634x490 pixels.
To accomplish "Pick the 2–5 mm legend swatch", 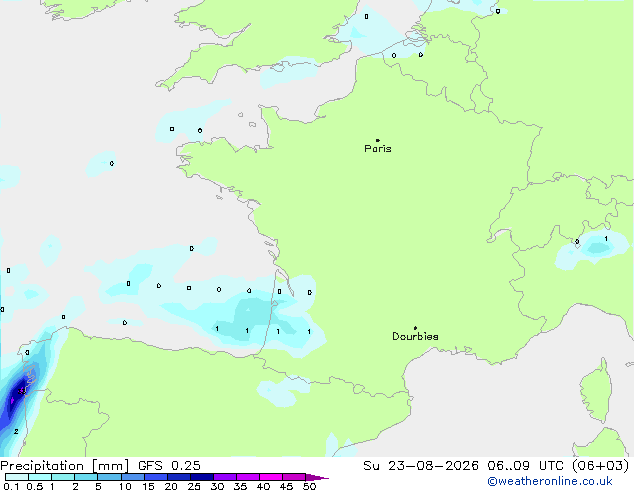I will coord(86,477).
